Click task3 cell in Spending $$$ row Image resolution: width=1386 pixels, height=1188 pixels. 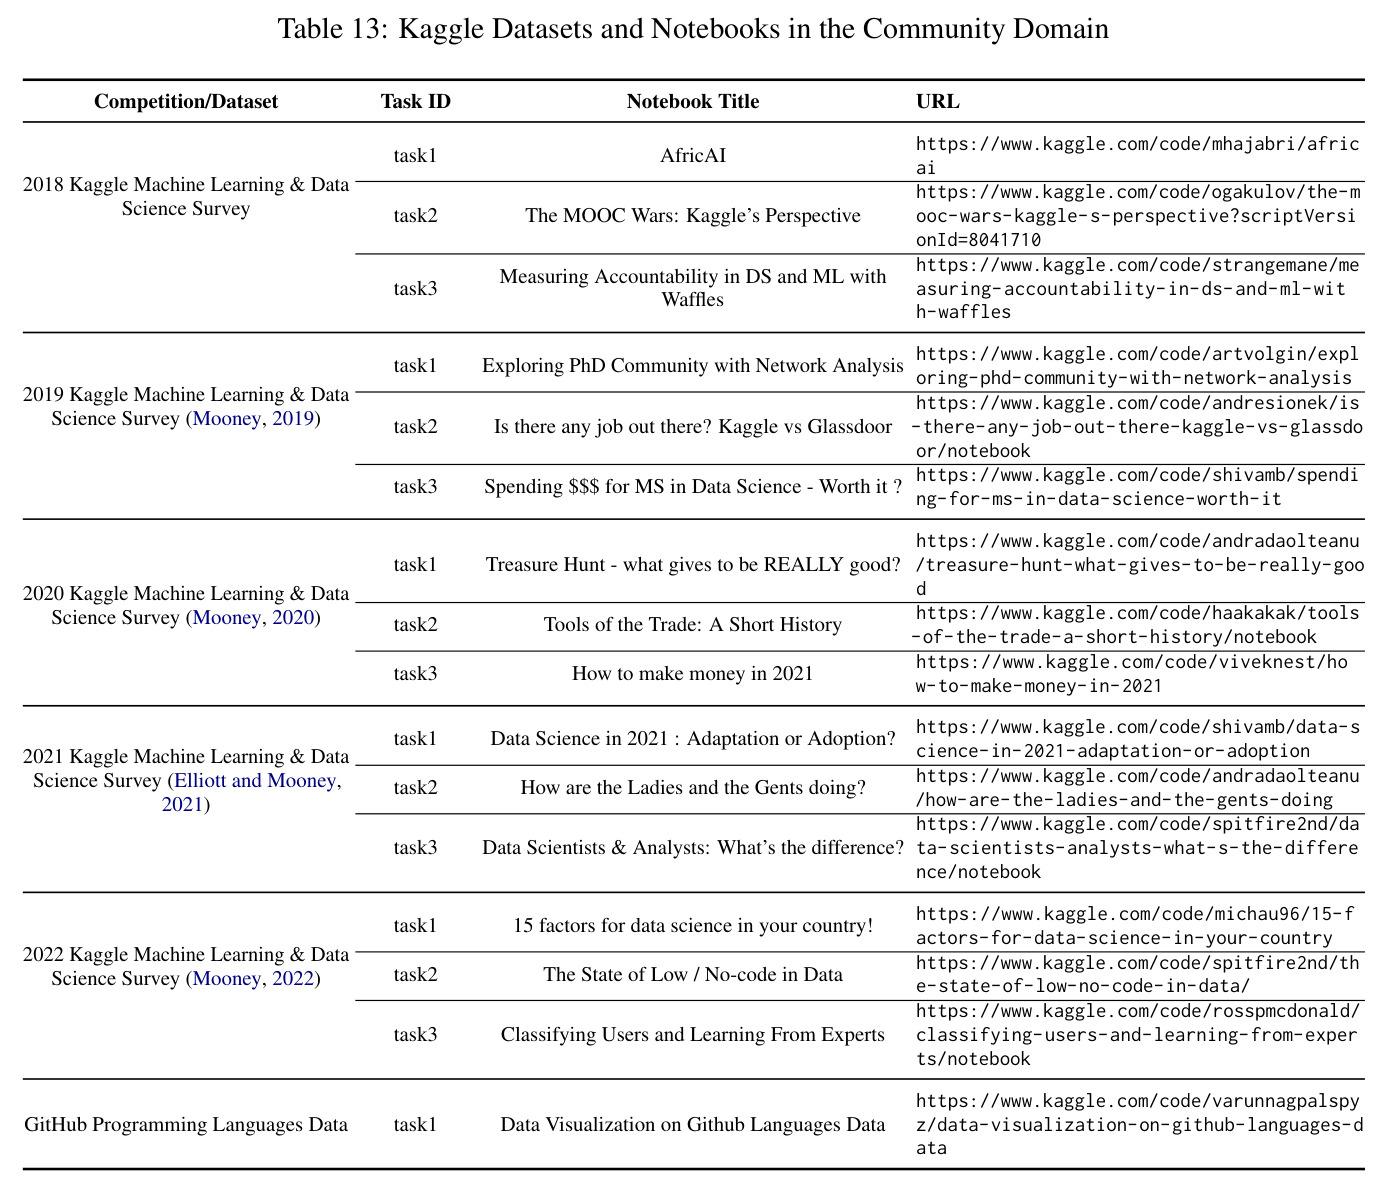coord(416,487)
